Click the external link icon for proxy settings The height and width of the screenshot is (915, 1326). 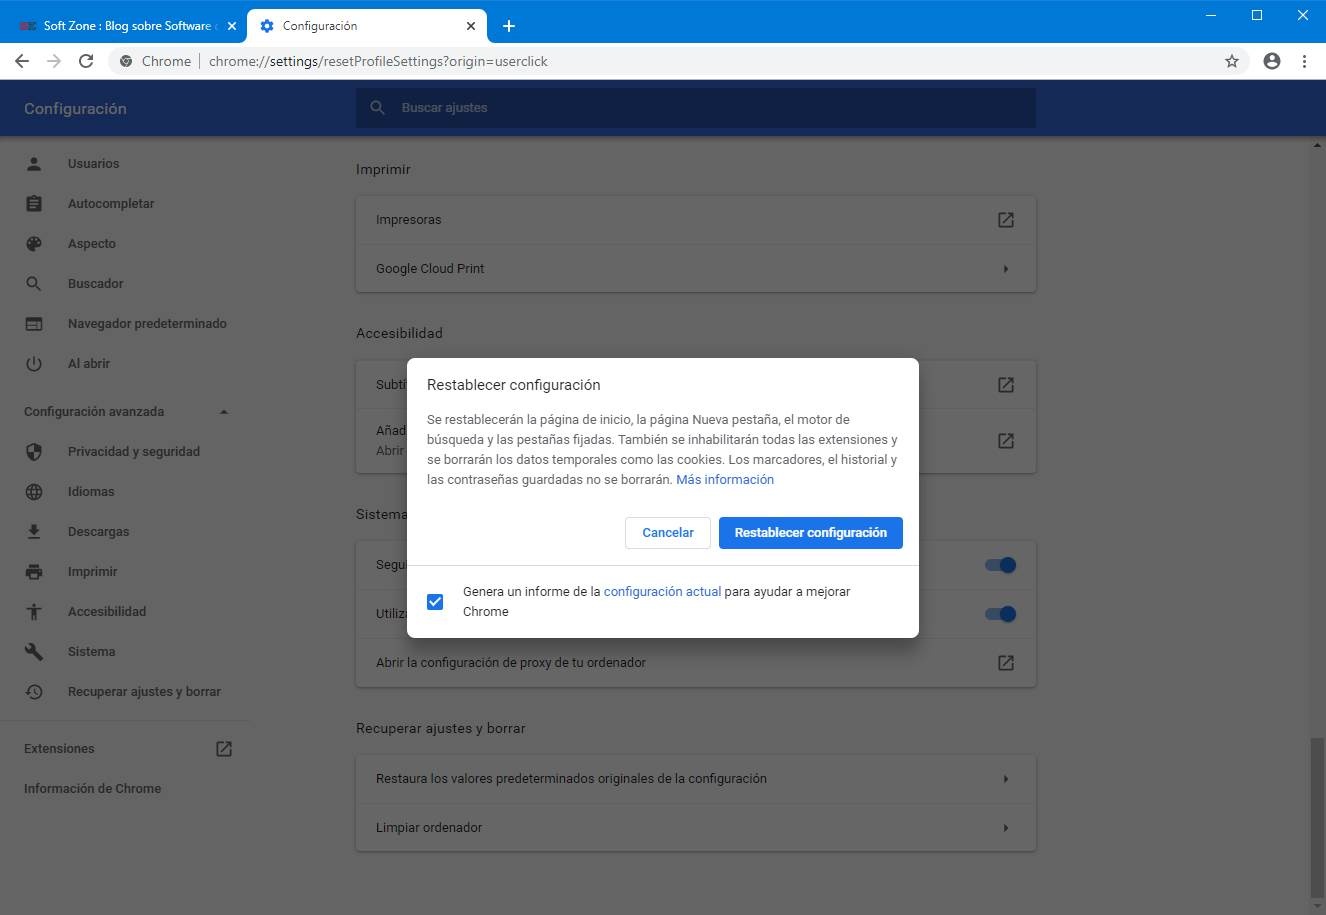[x=1006, y=662]
